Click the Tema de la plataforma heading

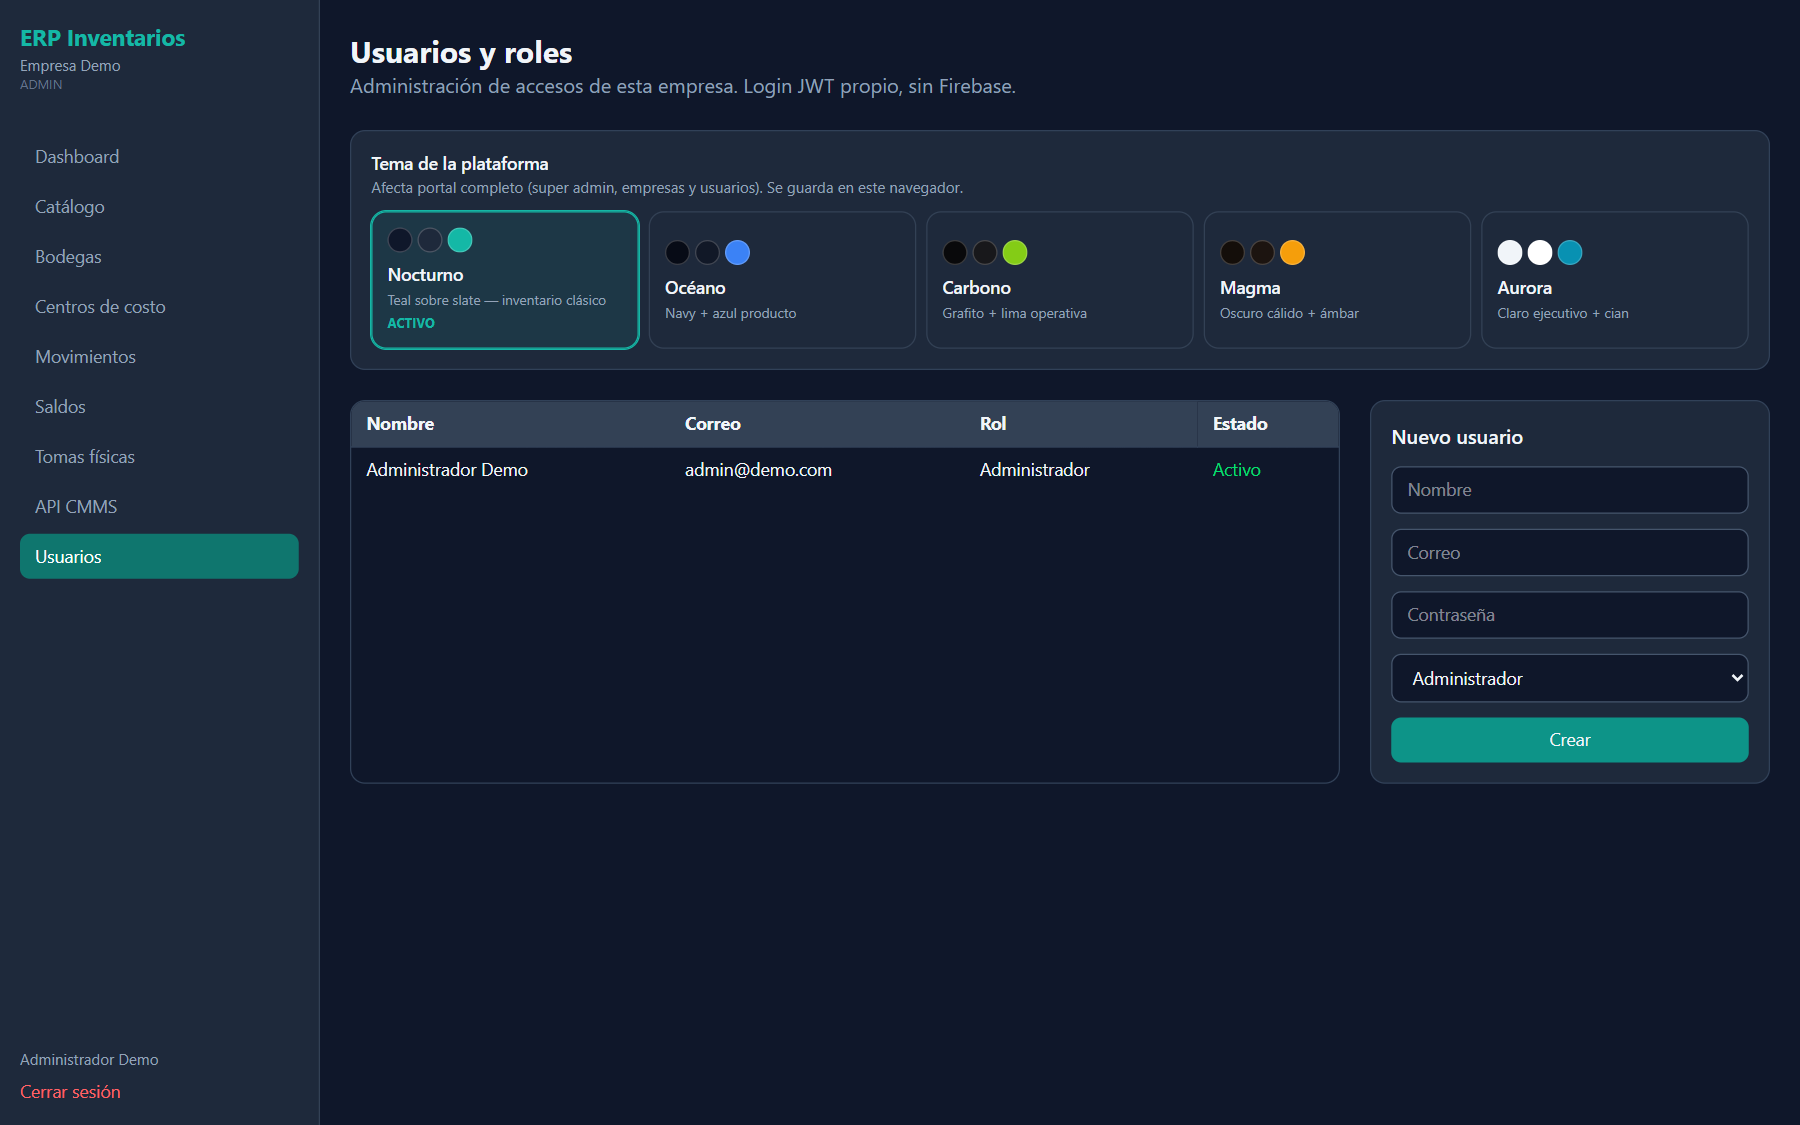pos(460,164)
